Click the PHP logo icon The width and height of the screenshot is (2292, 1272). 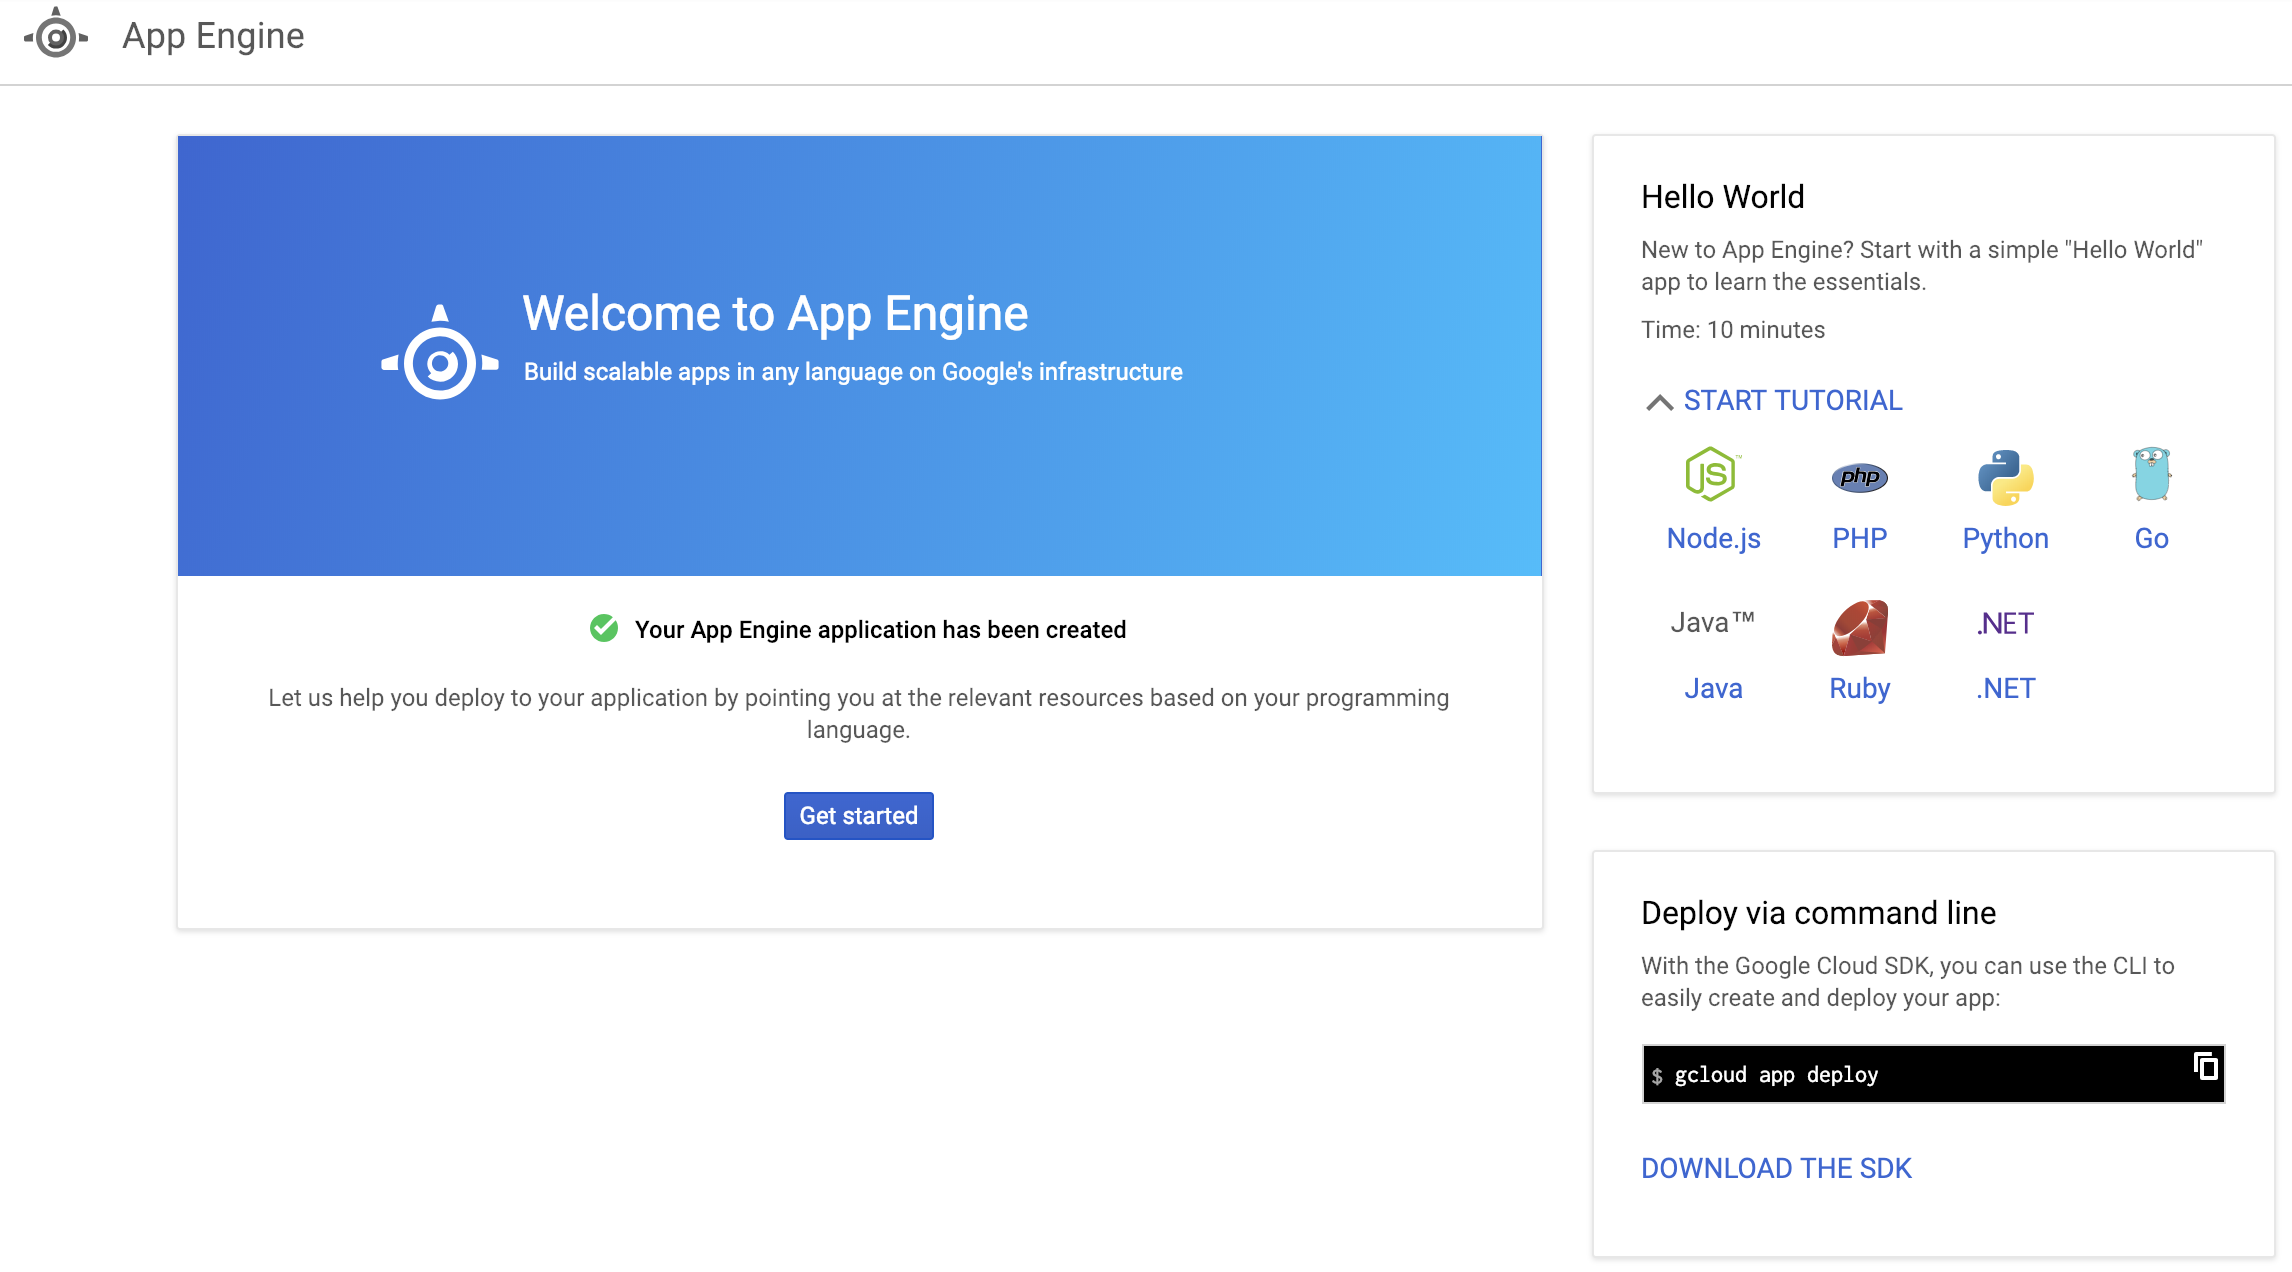[1859, 477]
